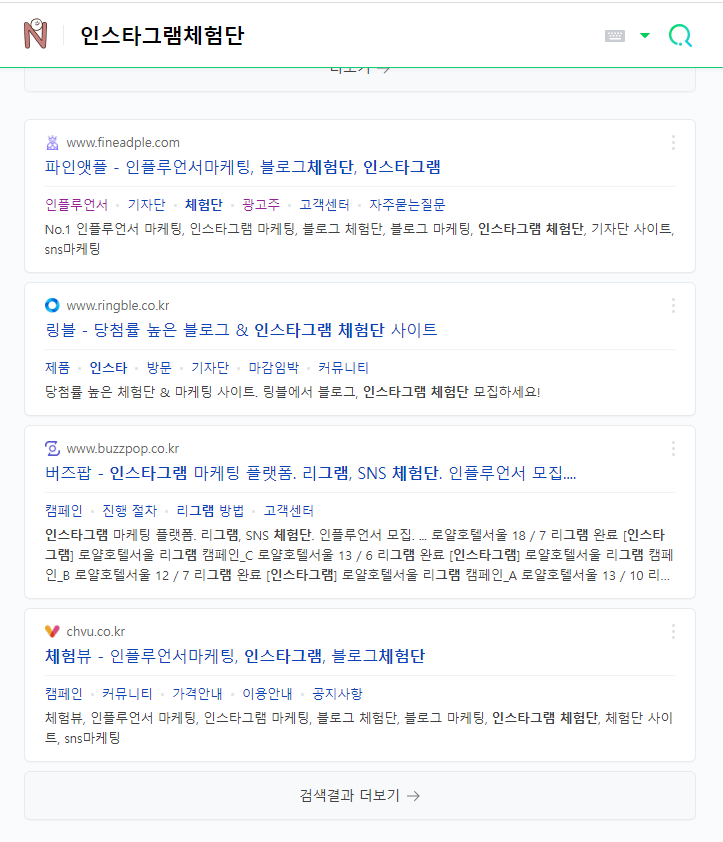Go to the buzzpop 진행 절차 sublink
This screenshot has height=842, width=723.
click(129, 511)
